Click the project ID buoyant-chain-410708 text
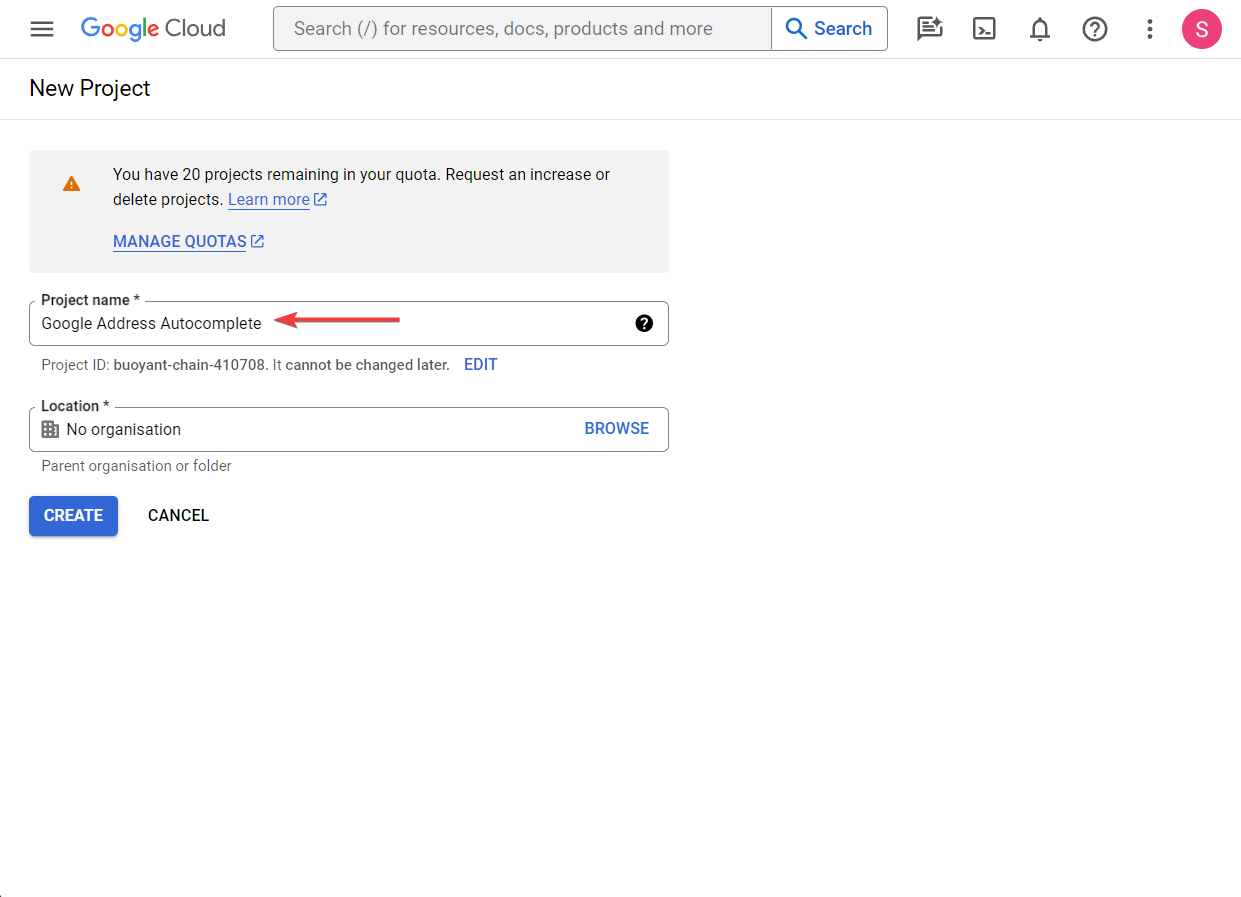The width and height of the screenshot is (1241, 897). (191, 365)
